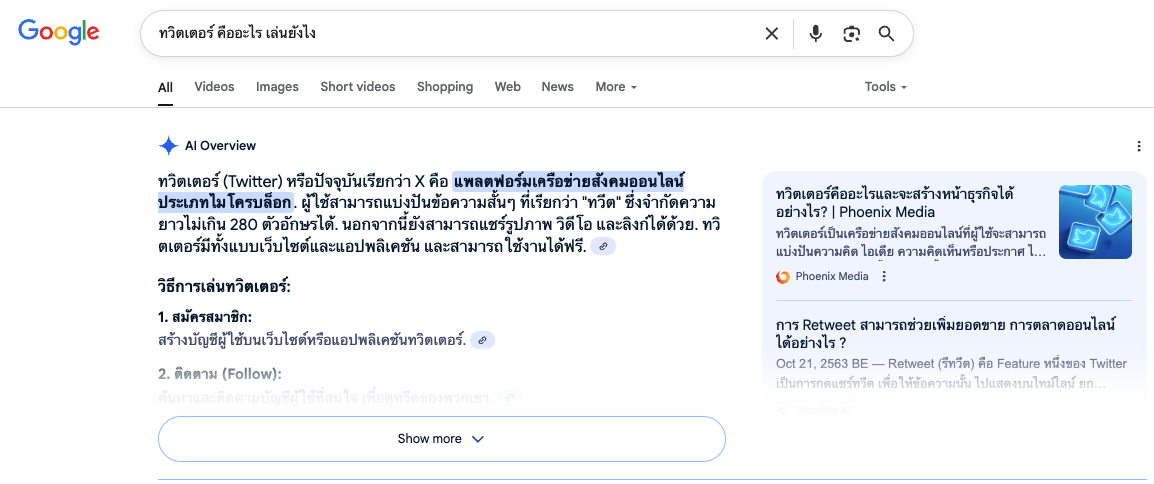The width and height of the screenshot is (1154, 484).
Task: Start voice search with microphone icon
Action: click(x=815, y=34)
